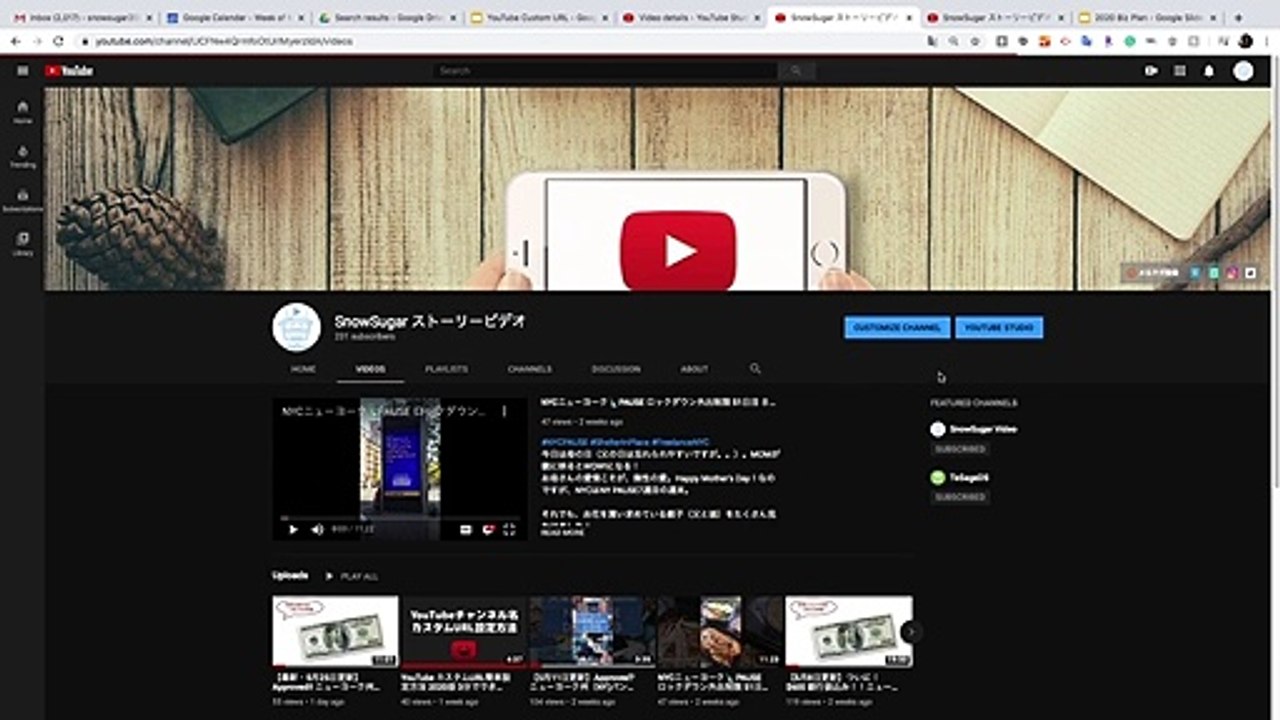Open the third upload thumbnail, uploaded 2 weeks ago
Image resolution: width=1280 pixels, height=720 pixels.
click(592, 631)
